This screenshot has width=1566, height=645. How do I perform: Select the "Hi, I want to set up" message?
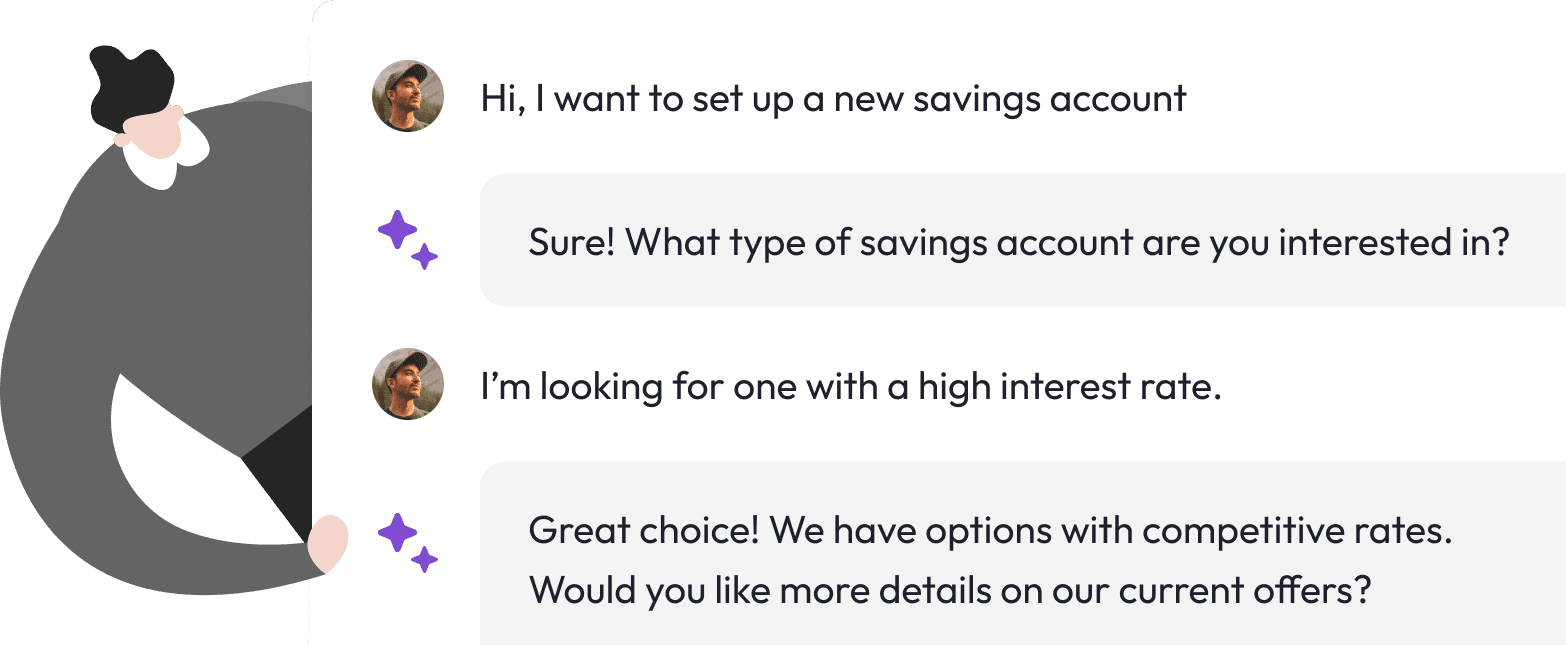click(x=833, y=98)
